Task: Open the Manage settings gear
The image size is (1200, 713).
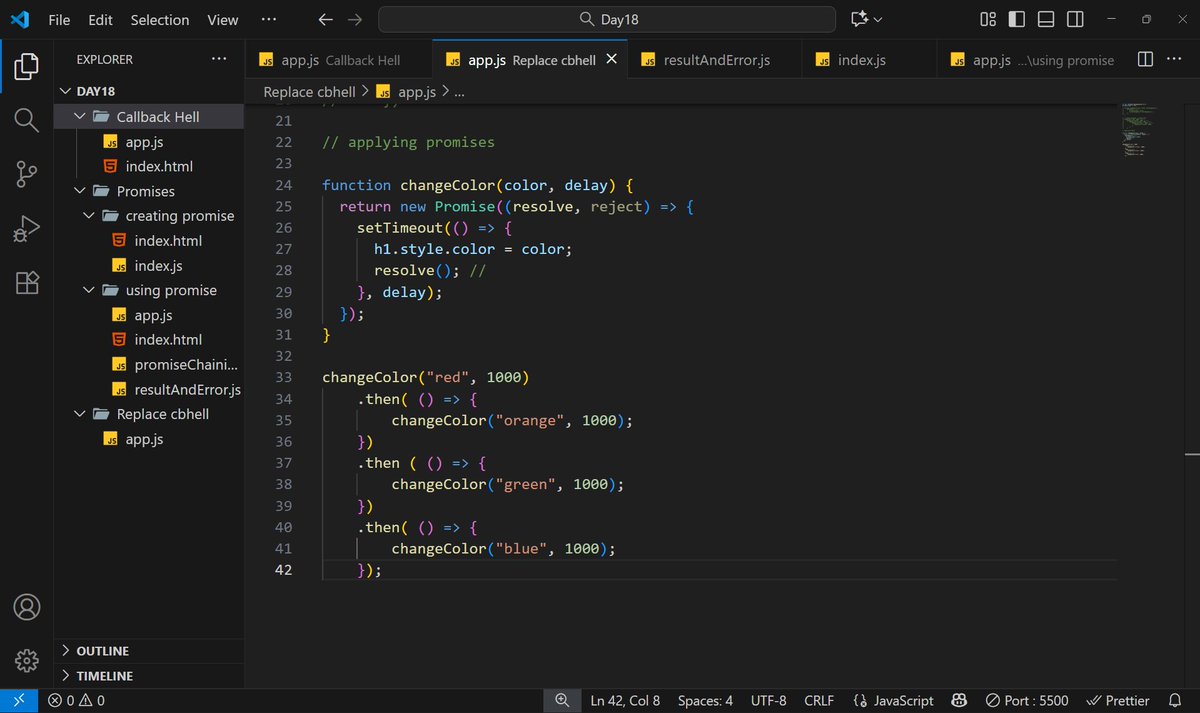Action: click(27, 661)
